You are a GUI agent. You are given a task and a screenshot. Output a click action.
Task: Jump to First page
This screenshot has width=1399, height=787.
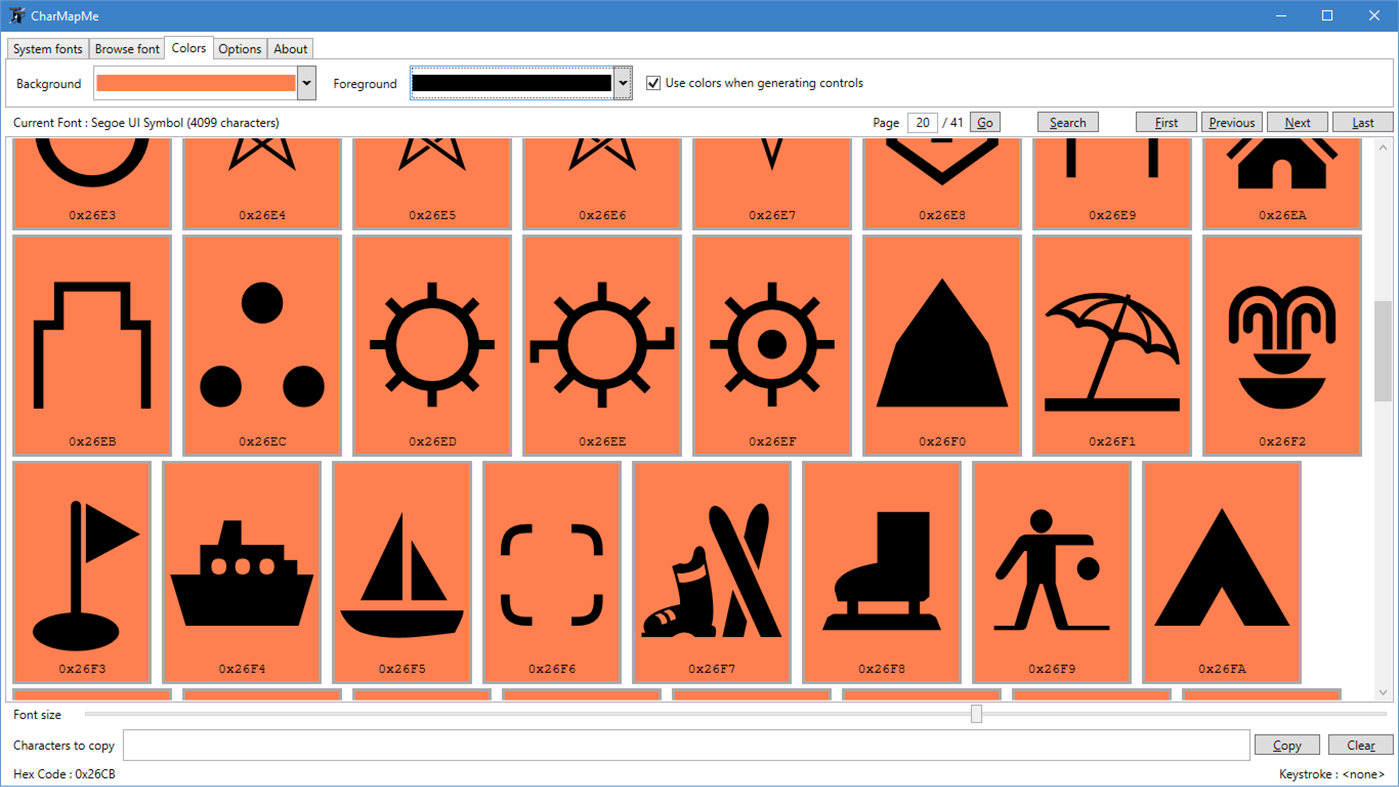tap(1166, 122)
